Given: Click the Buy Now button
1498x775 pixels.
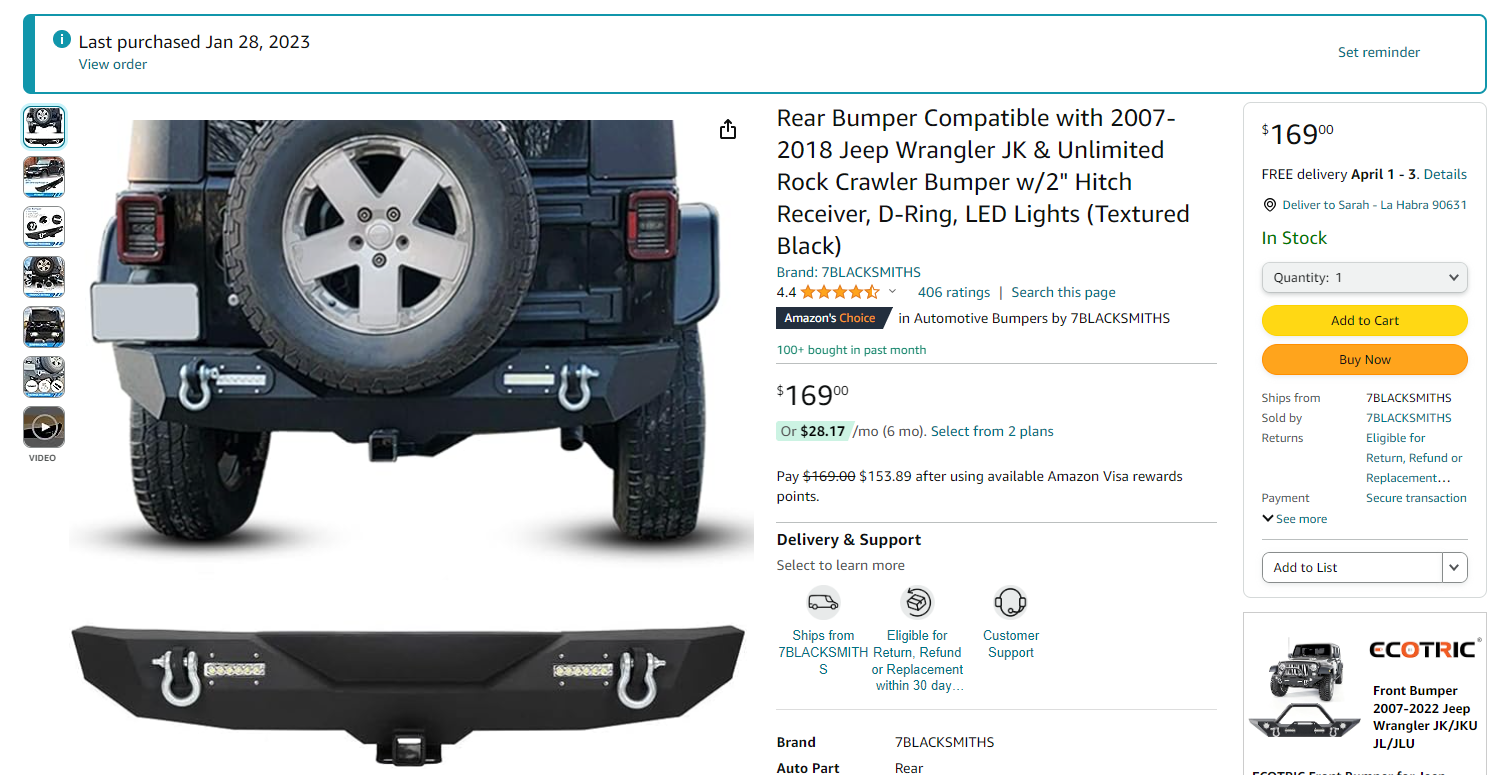Looking at the screenshot, I should pos(1364,359).
